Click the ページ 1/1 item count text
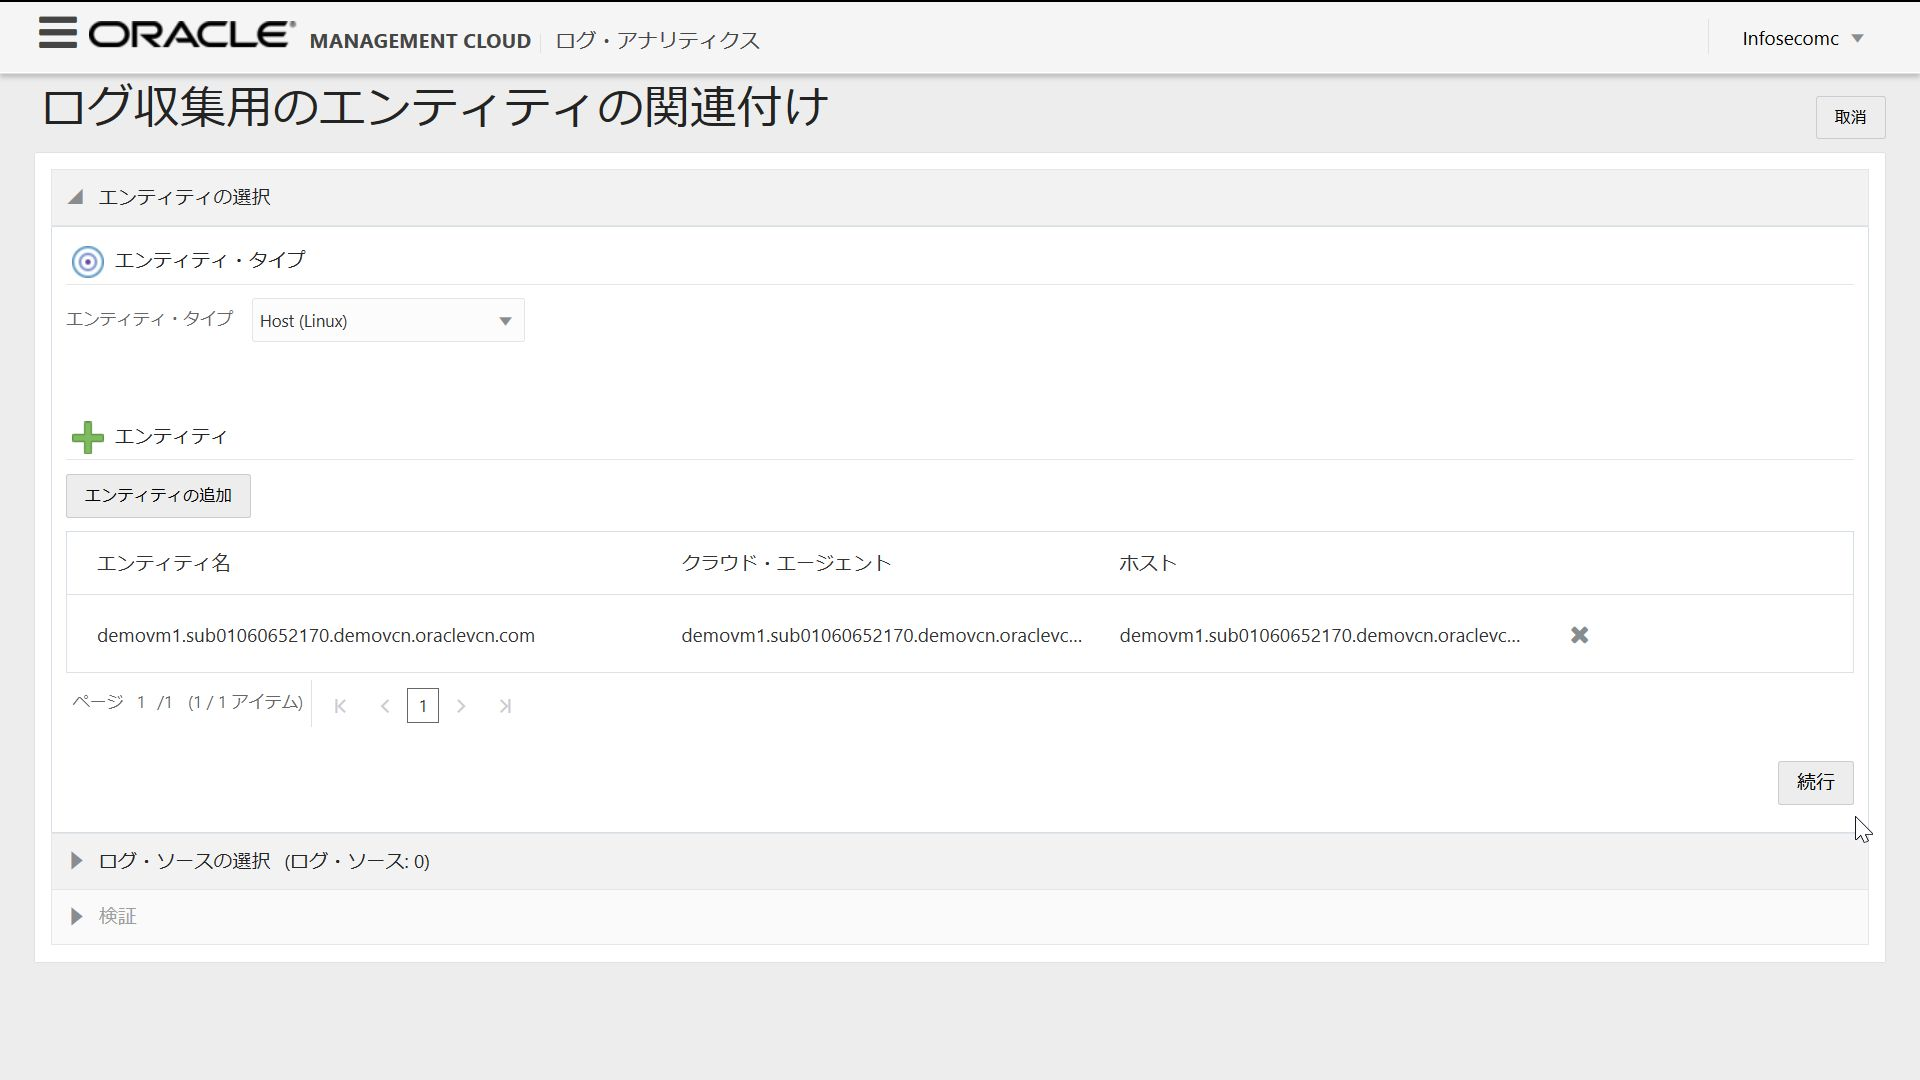 click(187, 702)
